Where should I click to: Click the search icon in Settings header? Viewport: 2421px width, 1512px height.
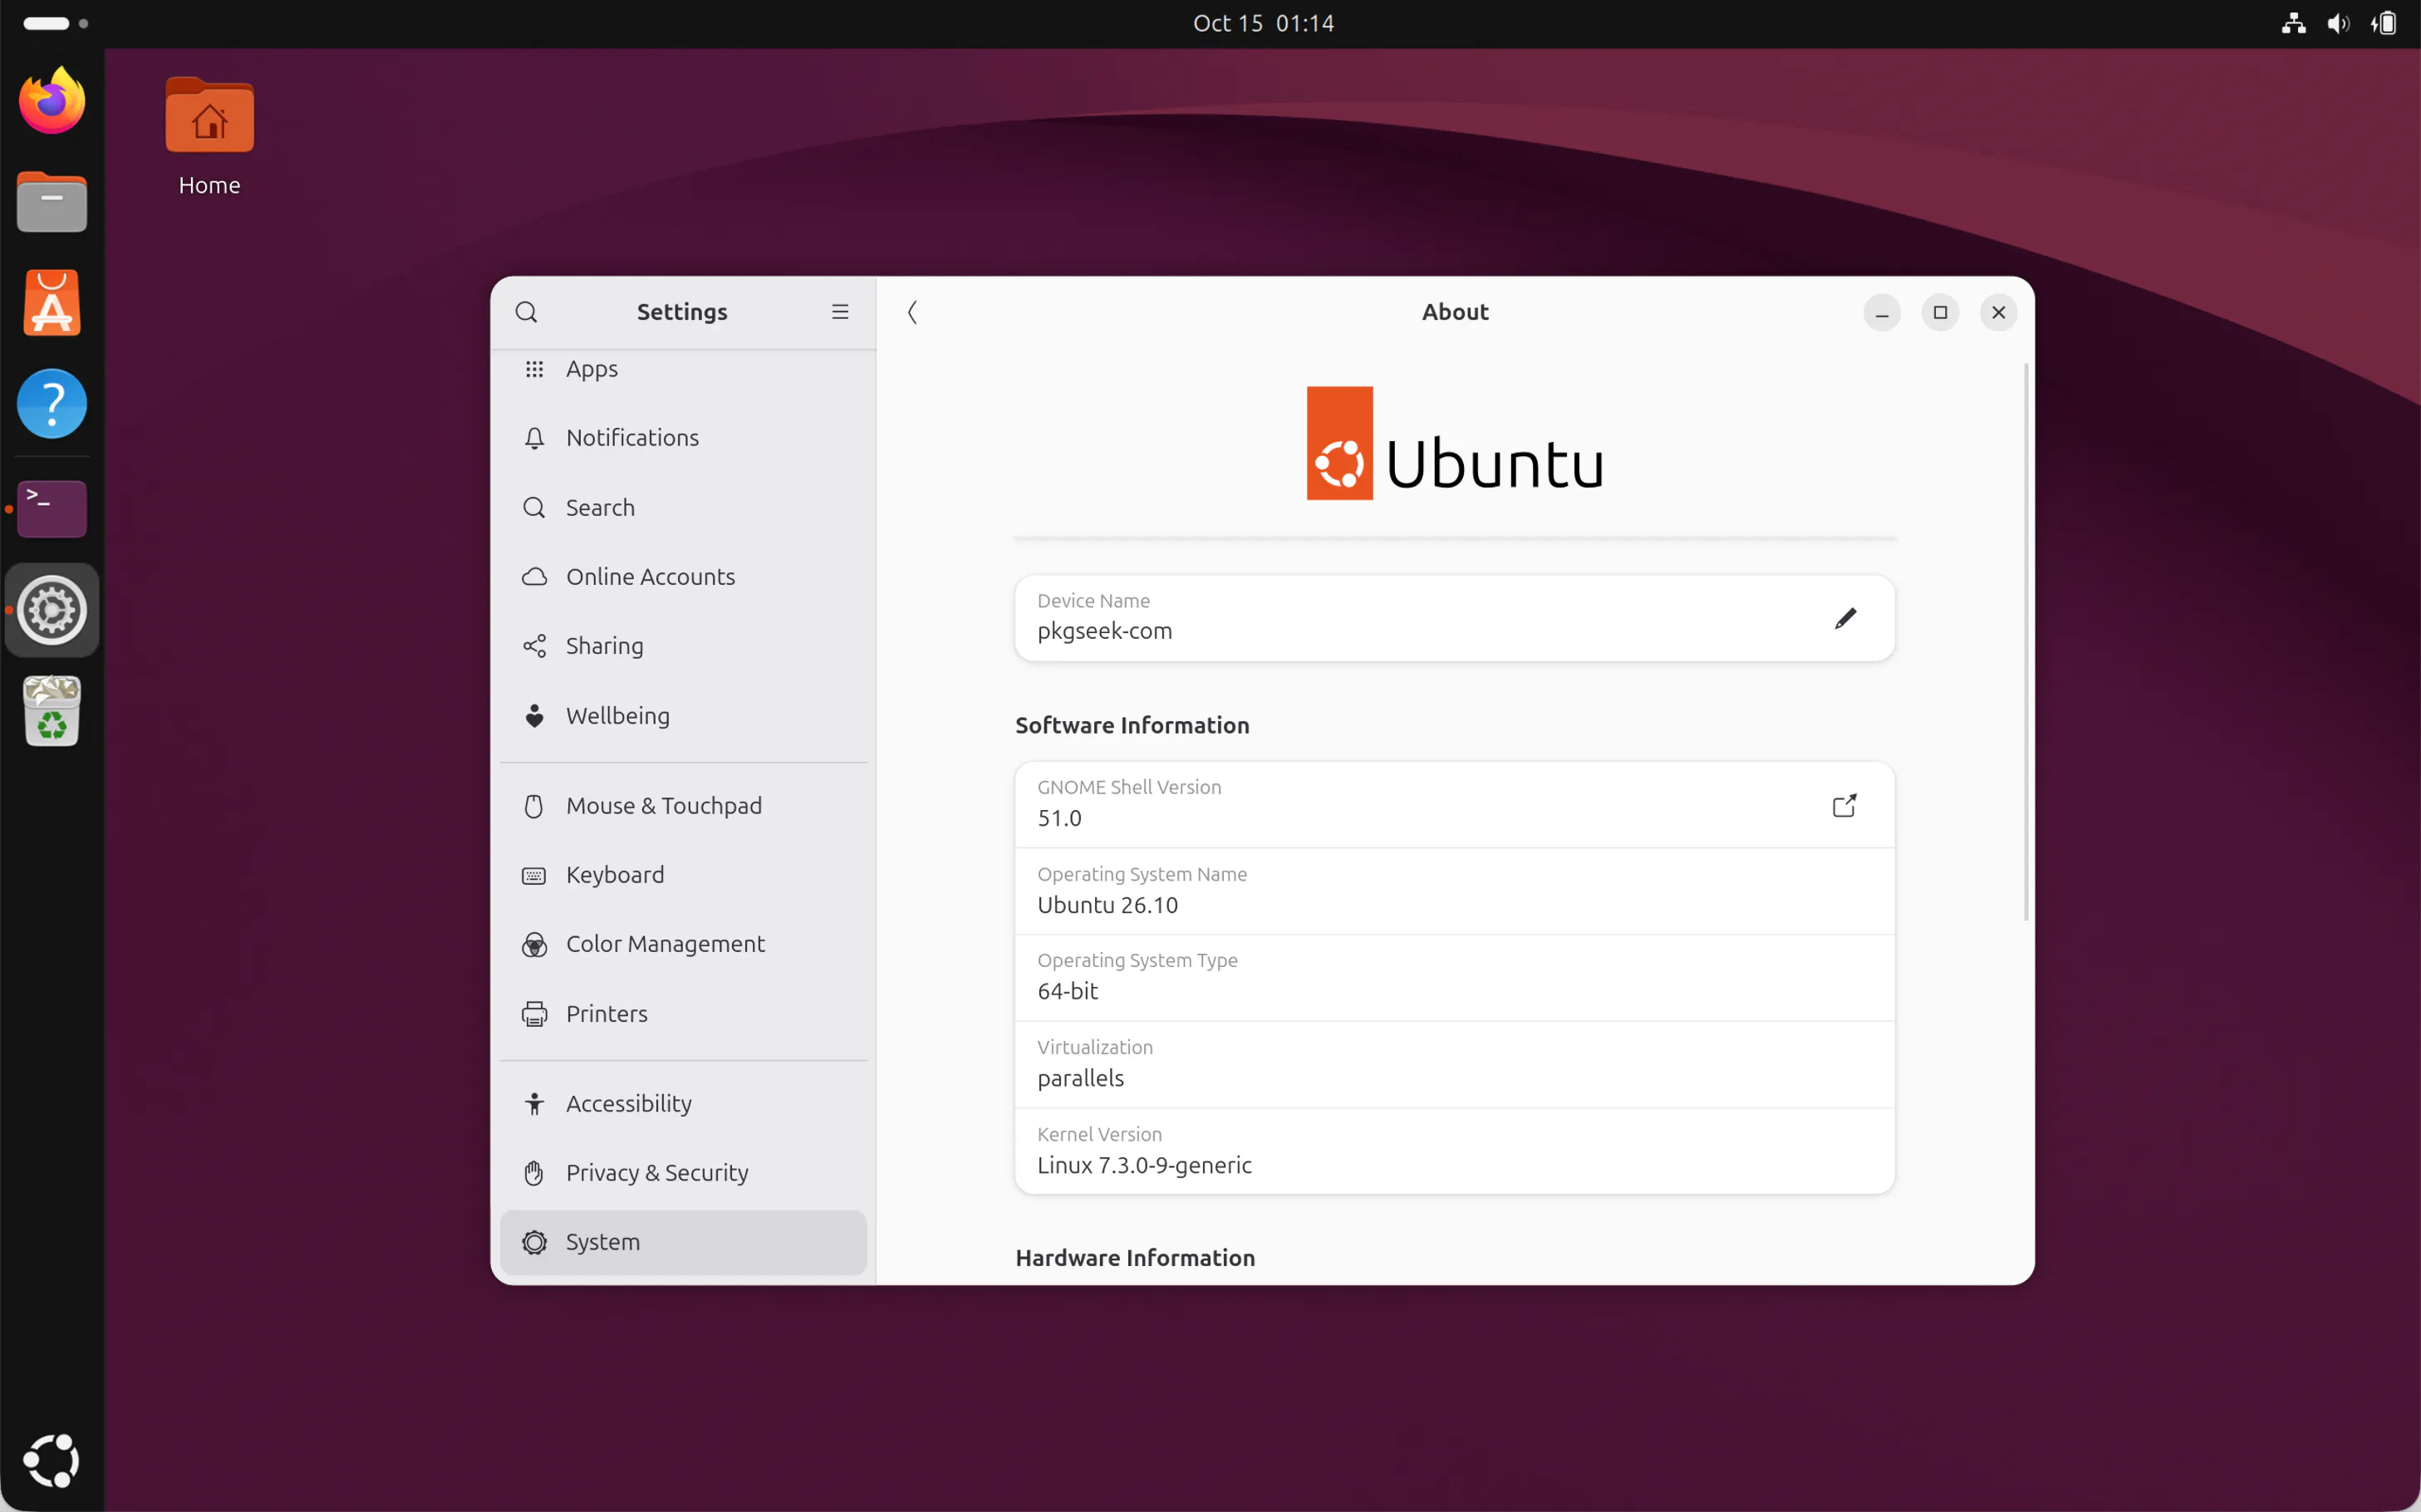pyautogui.click(x=526, y=312)
